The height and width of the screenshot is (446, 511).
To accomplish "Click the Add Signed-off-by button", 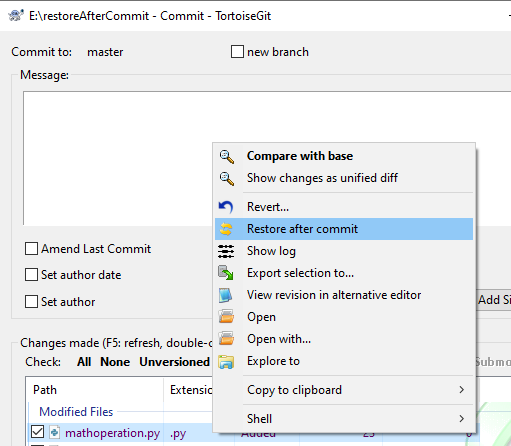I will pos(494,300).
